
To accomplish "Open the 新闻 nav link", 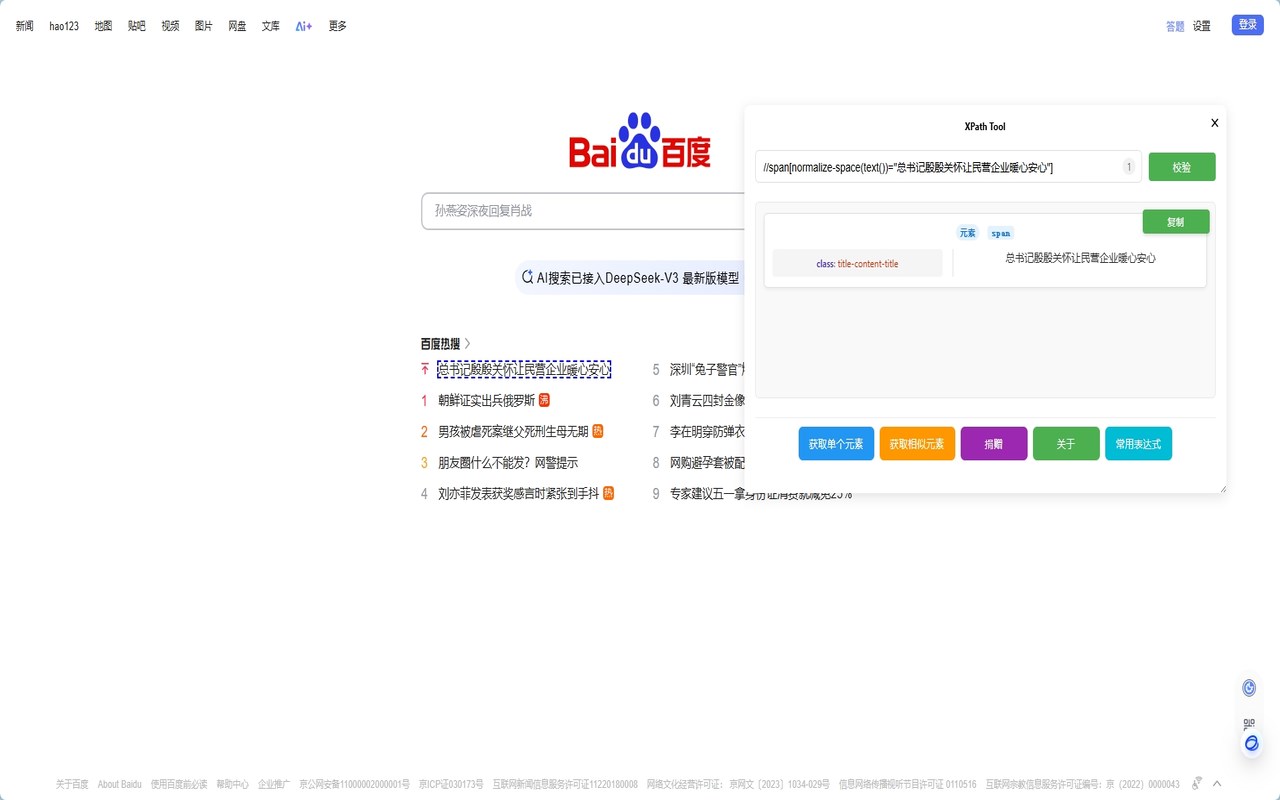I will [25, 26].
